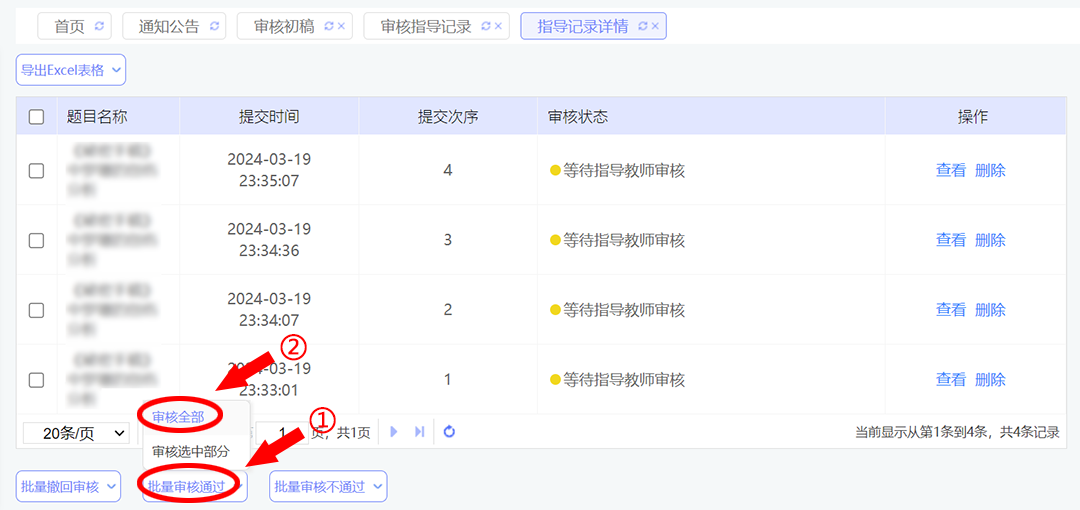Check the row with submission order 4
Screen dimensions: 1080x510
click(x=37, y=171)
